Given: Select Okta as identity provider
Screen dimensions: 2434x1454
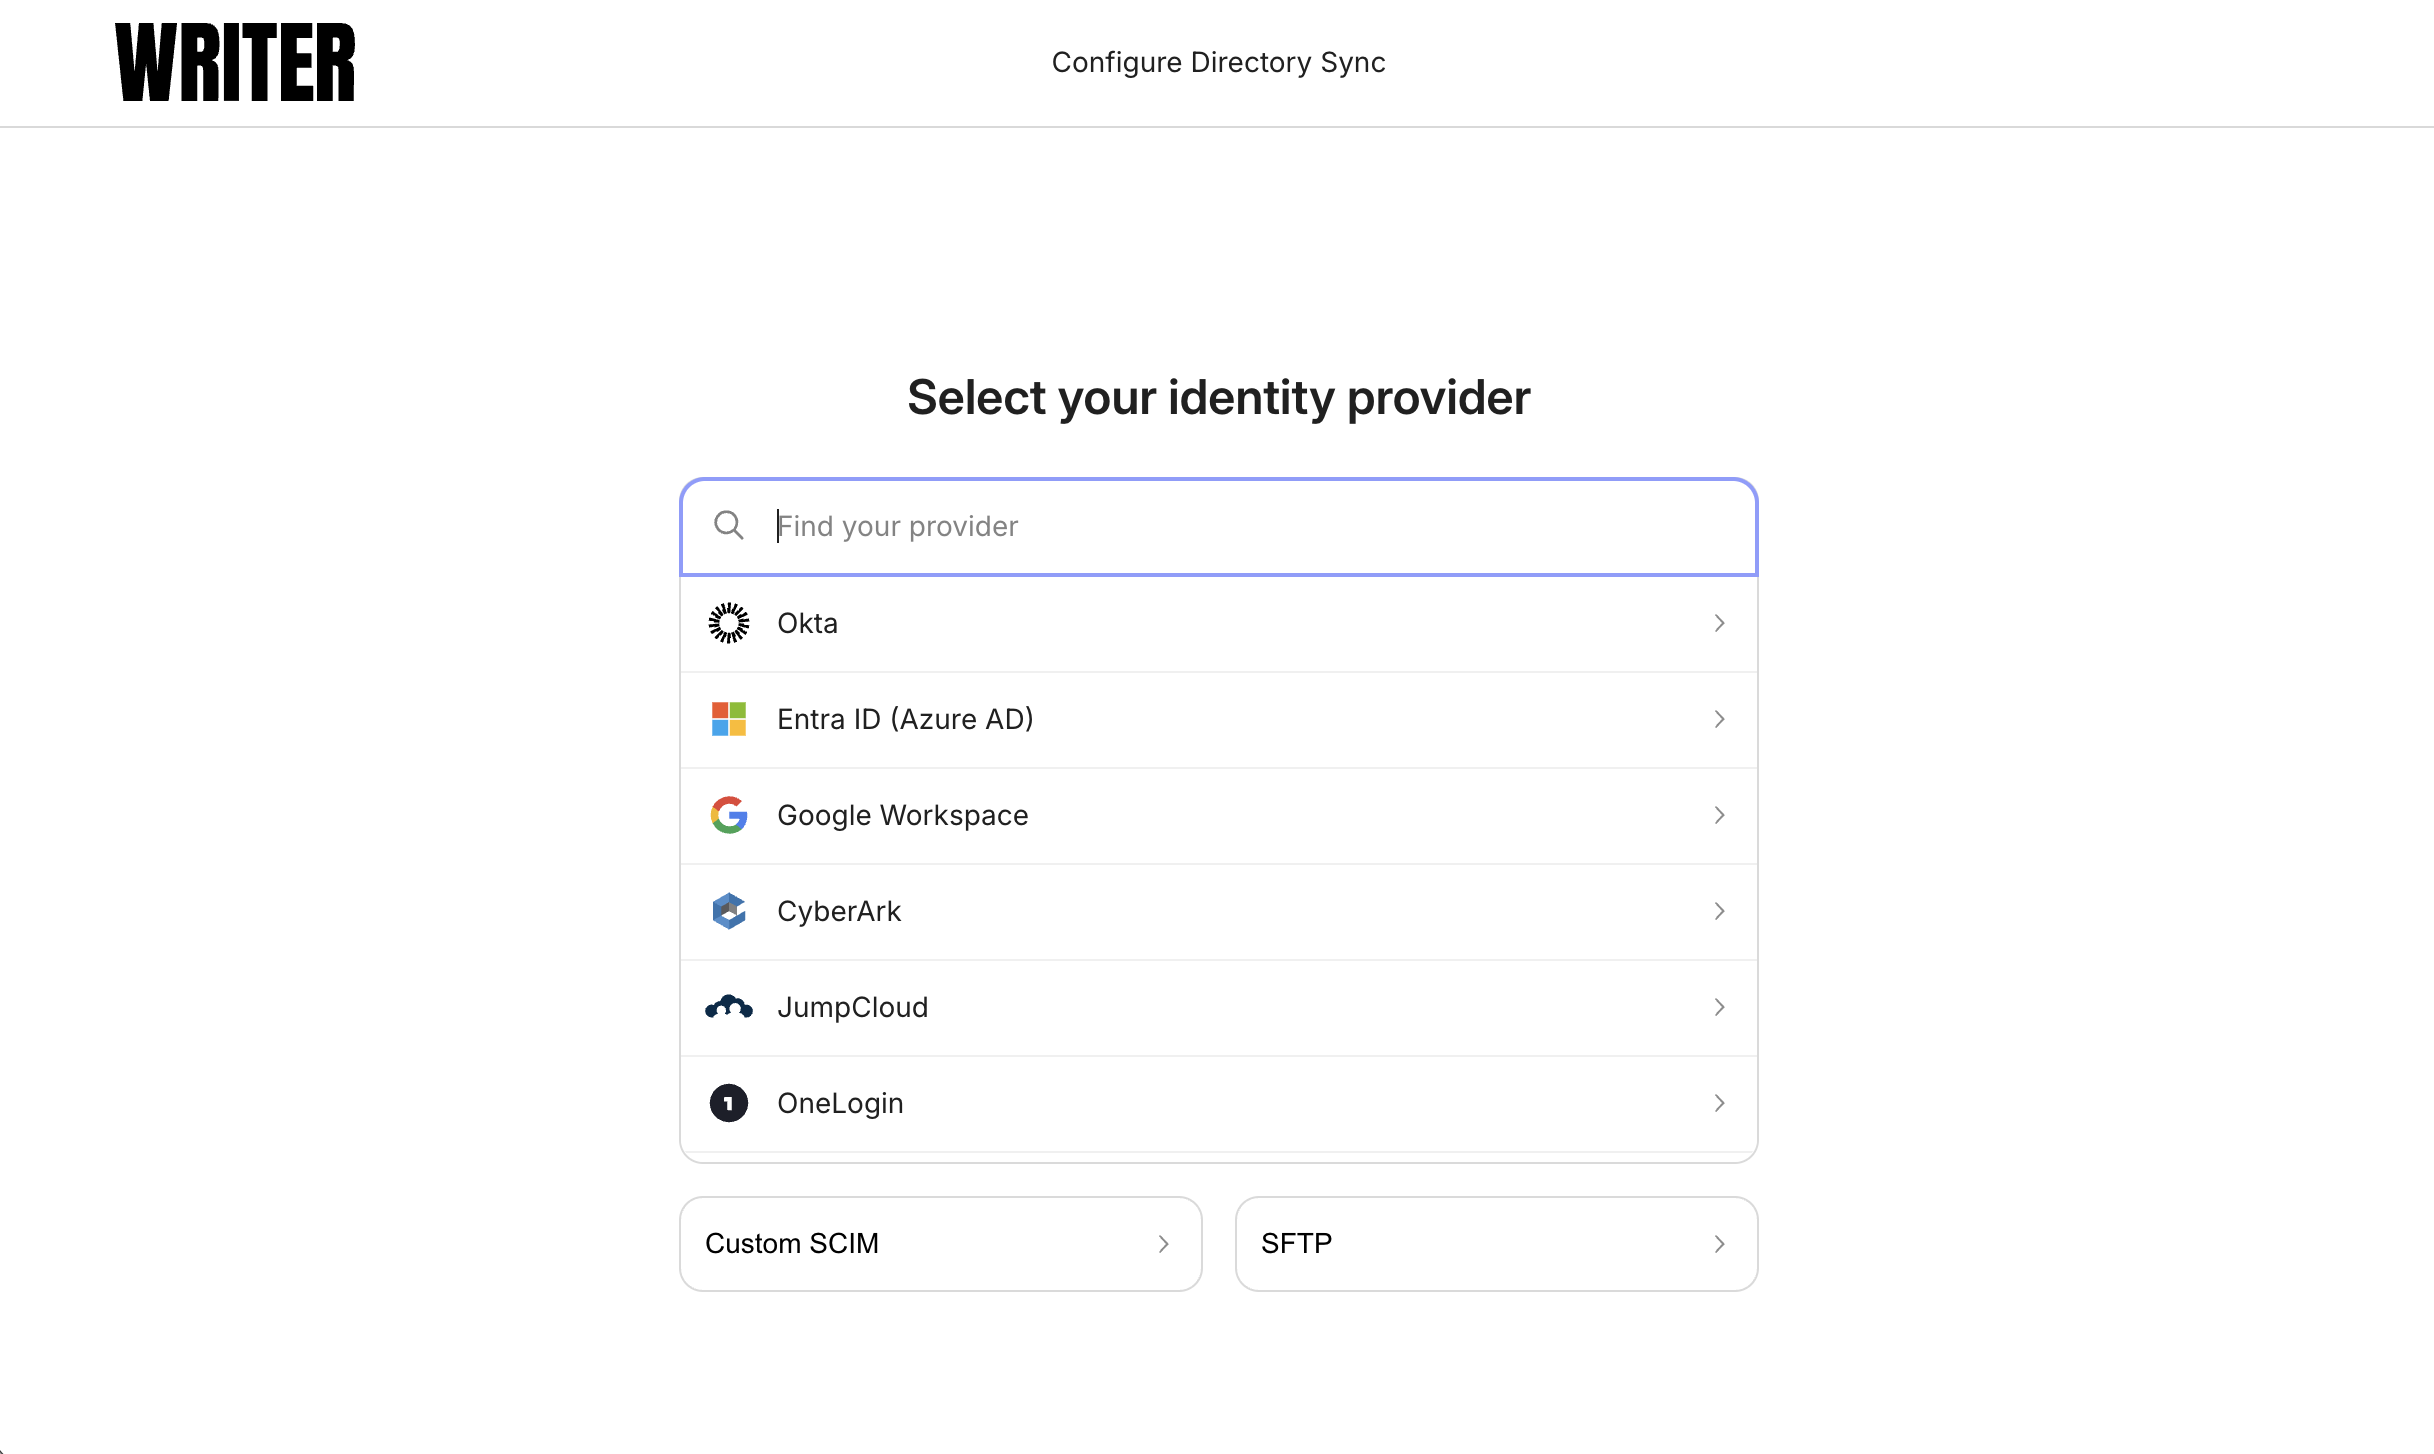Looking at the screenshot, I should (1219, 623).
